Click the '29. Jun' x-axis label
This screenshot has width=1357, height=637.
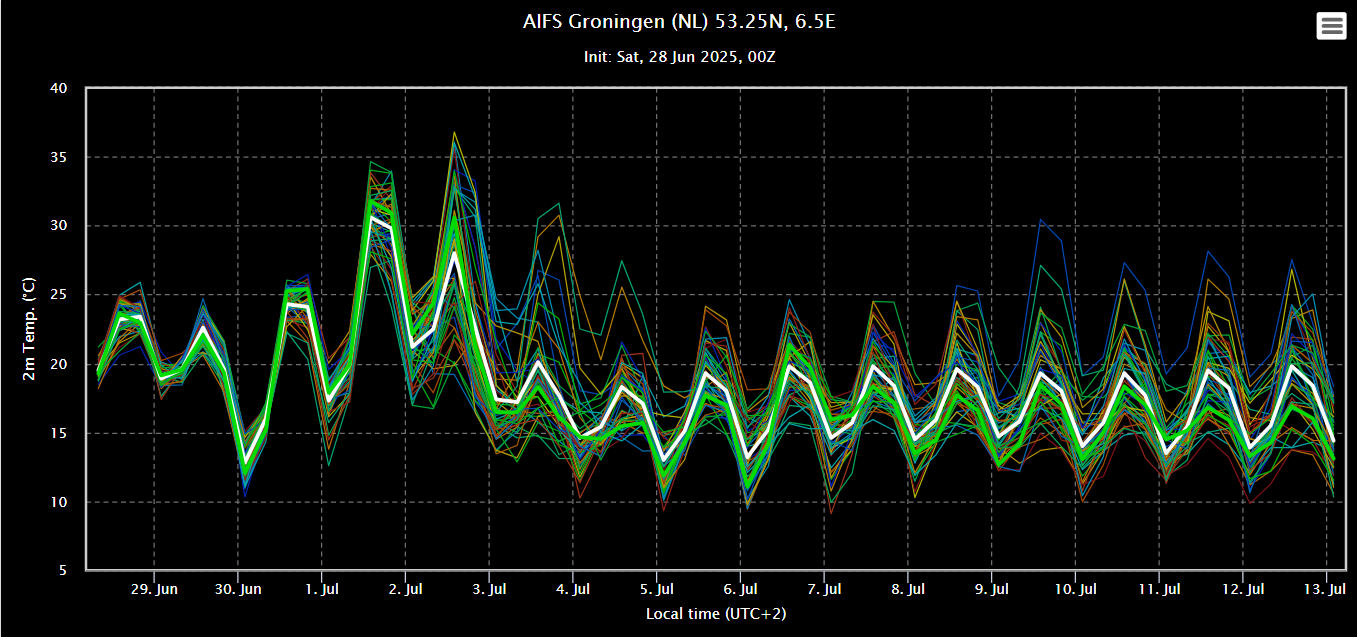pos(154,589)
